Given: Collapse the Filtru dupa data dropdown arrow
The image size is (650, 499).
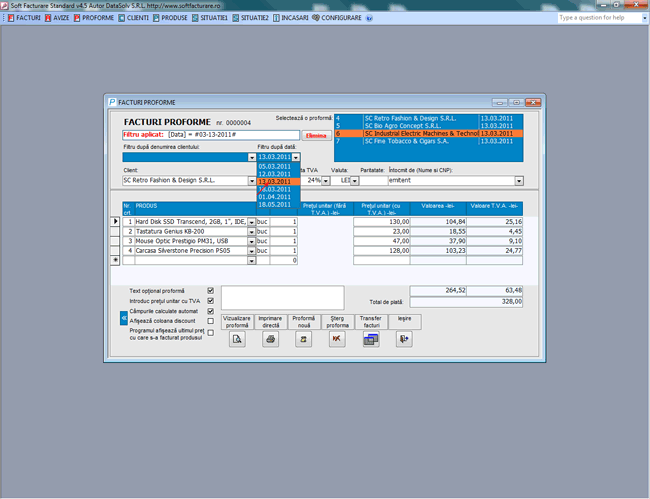Looking at the screenshot, I should [x=296, y=157].
